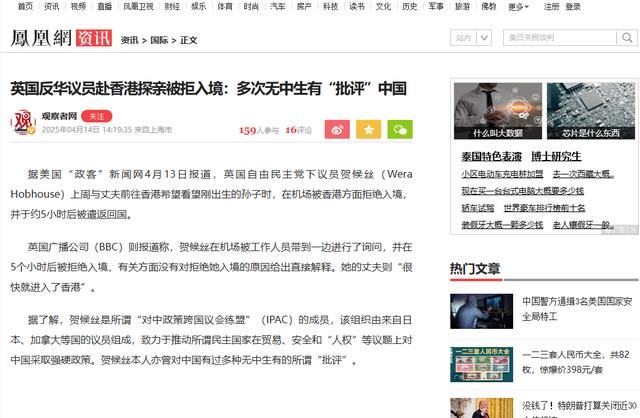Open 旅游 in top navigation

coord(462,7)
